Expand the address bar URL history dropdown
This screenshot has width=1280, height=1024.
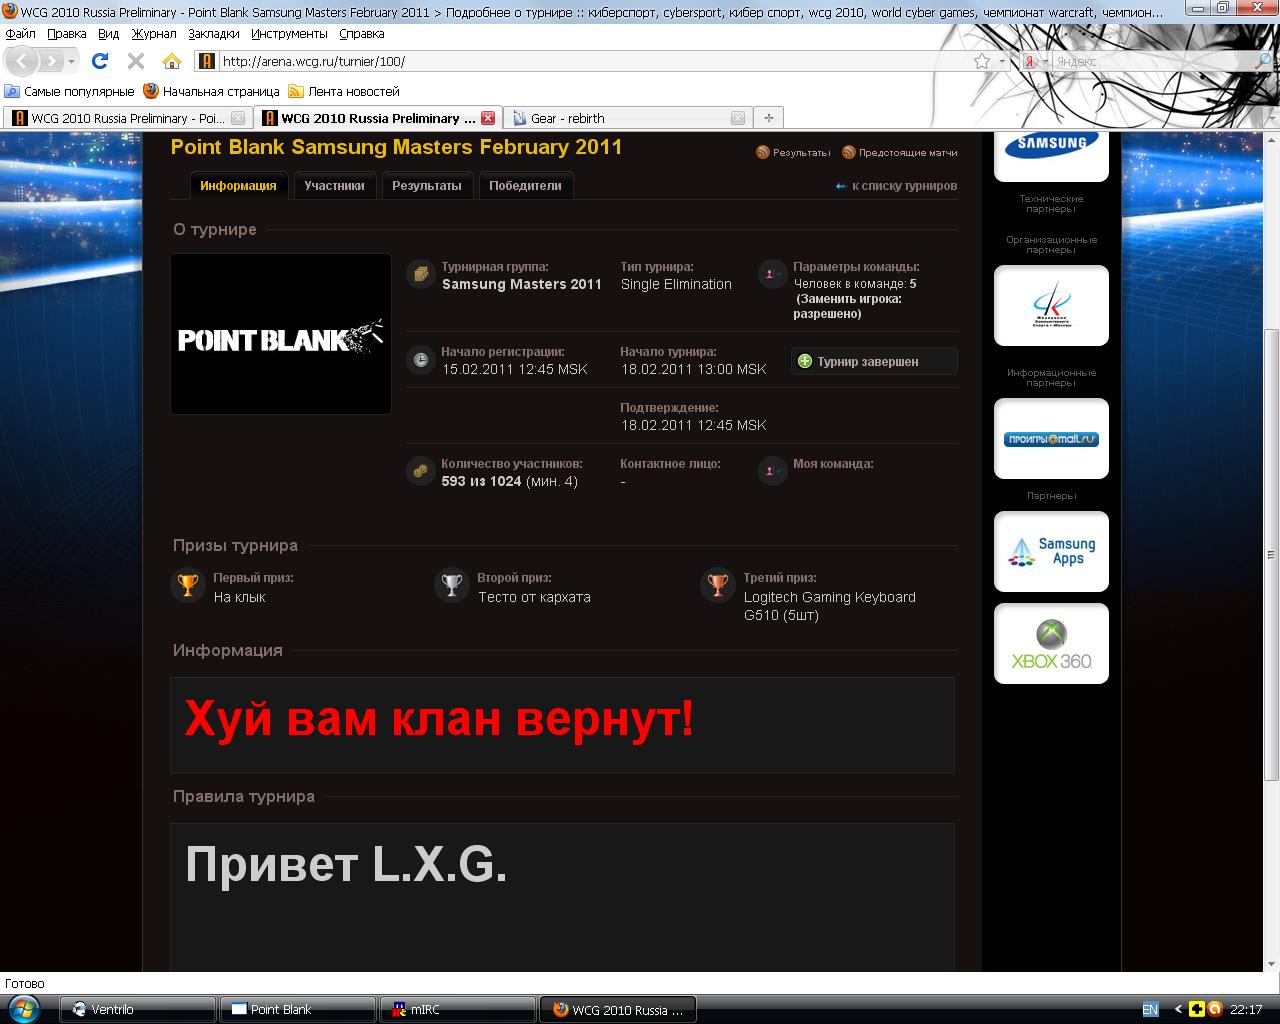coord(1003,61)
